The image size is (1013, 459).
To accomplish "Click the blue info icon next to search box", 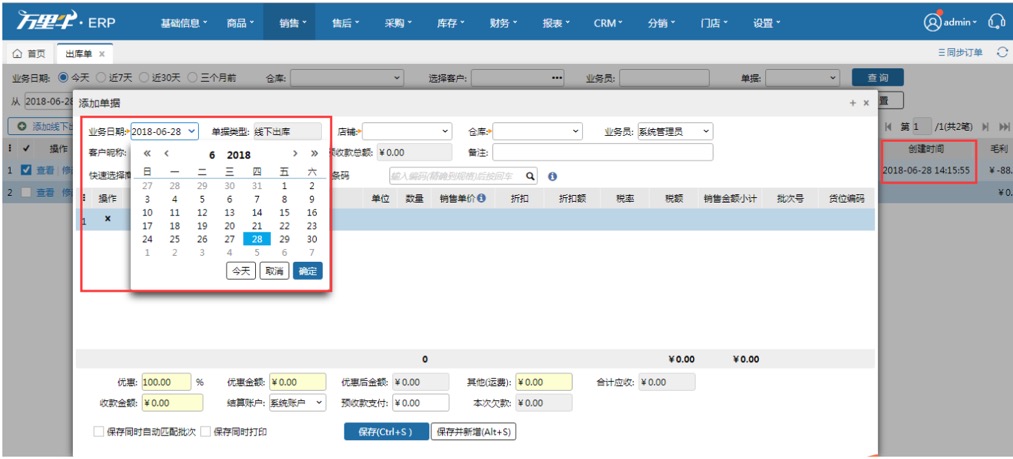I will 552,176.
